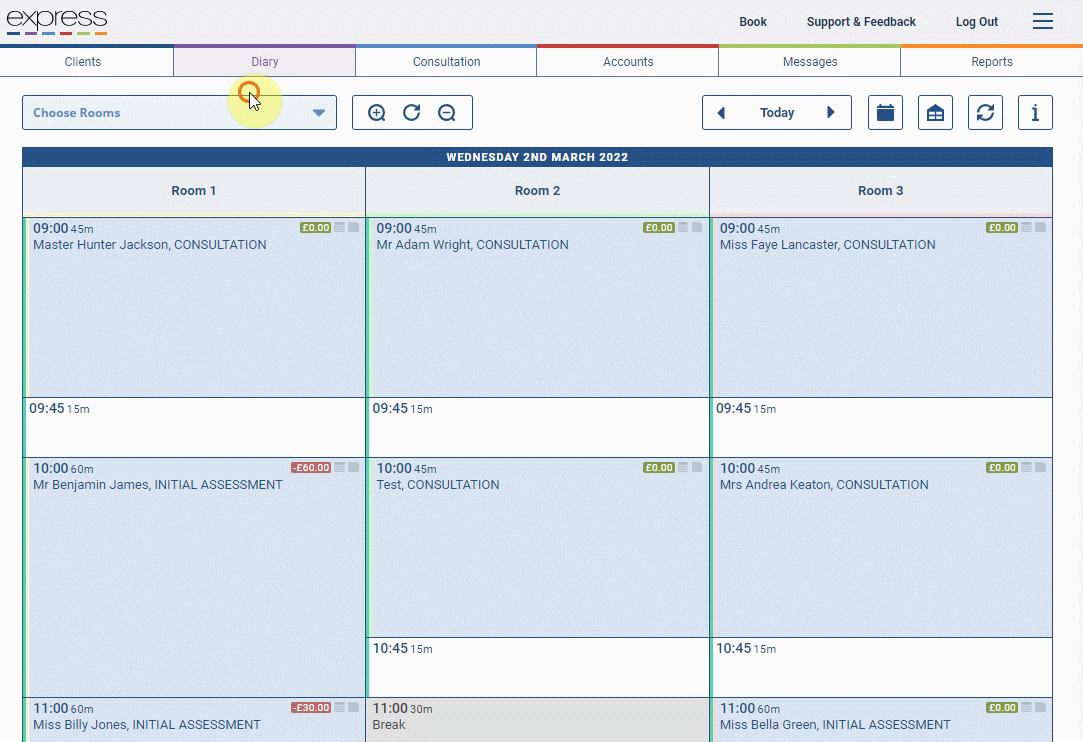Open document icon for Mr Benjamin James
Image resolution: width=1083 pixels, height=742 pixels.
[x=354, y=468]
